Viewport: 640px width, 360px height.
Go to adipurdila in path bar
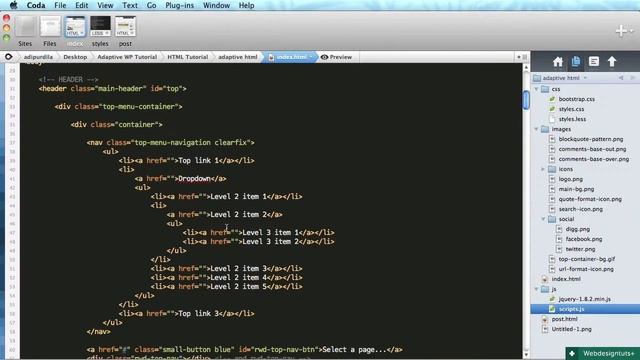coord(38,57)
